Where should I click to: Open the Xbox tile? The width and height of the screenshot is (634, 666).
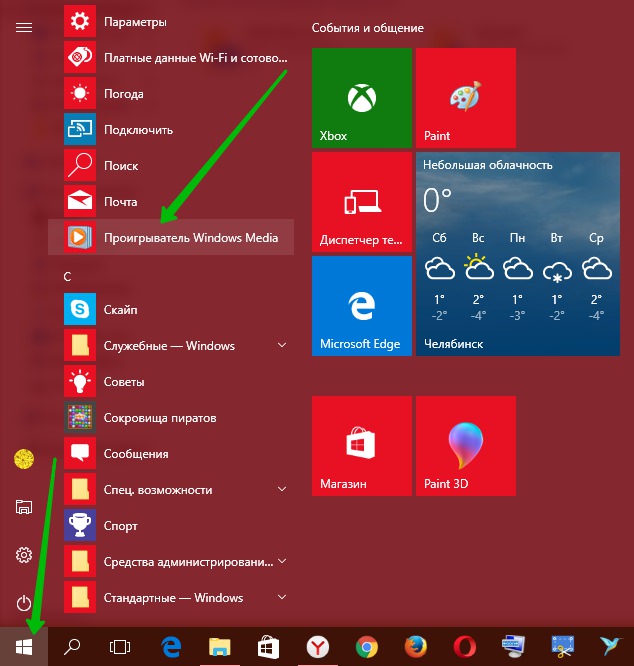click(362, 98)
